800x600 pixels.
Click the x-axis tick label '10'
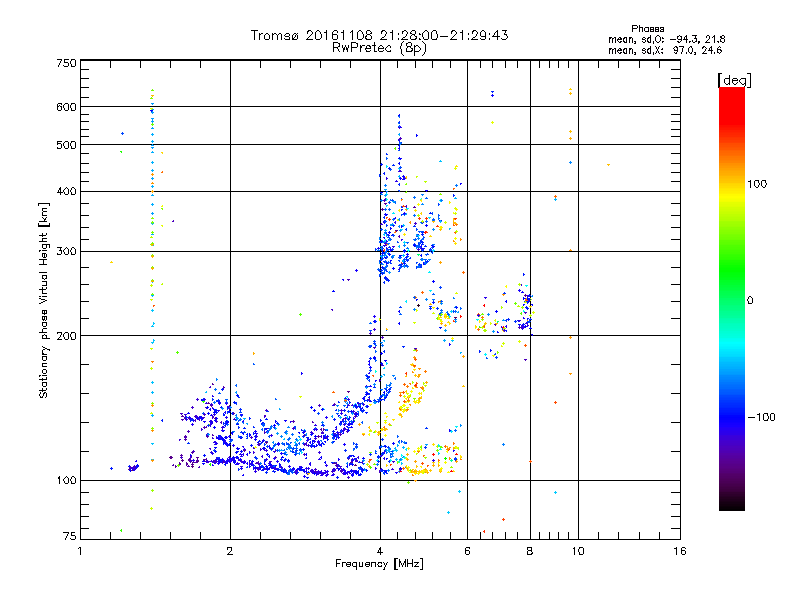click(x=578, y=551)
